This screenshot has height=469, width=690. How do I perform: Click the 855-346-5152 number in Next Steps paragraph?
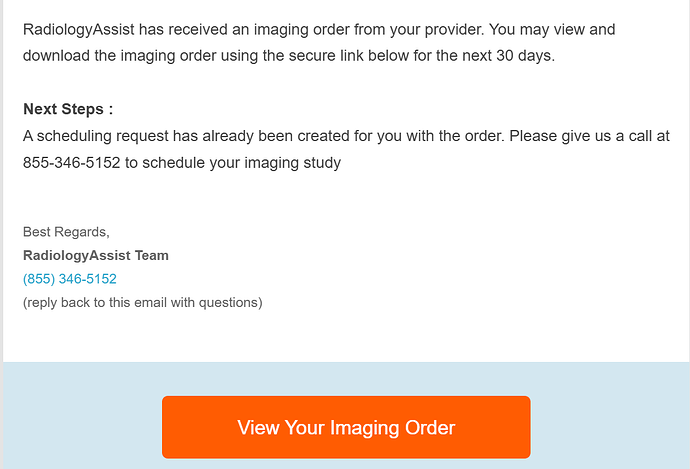tap(72, 163)
